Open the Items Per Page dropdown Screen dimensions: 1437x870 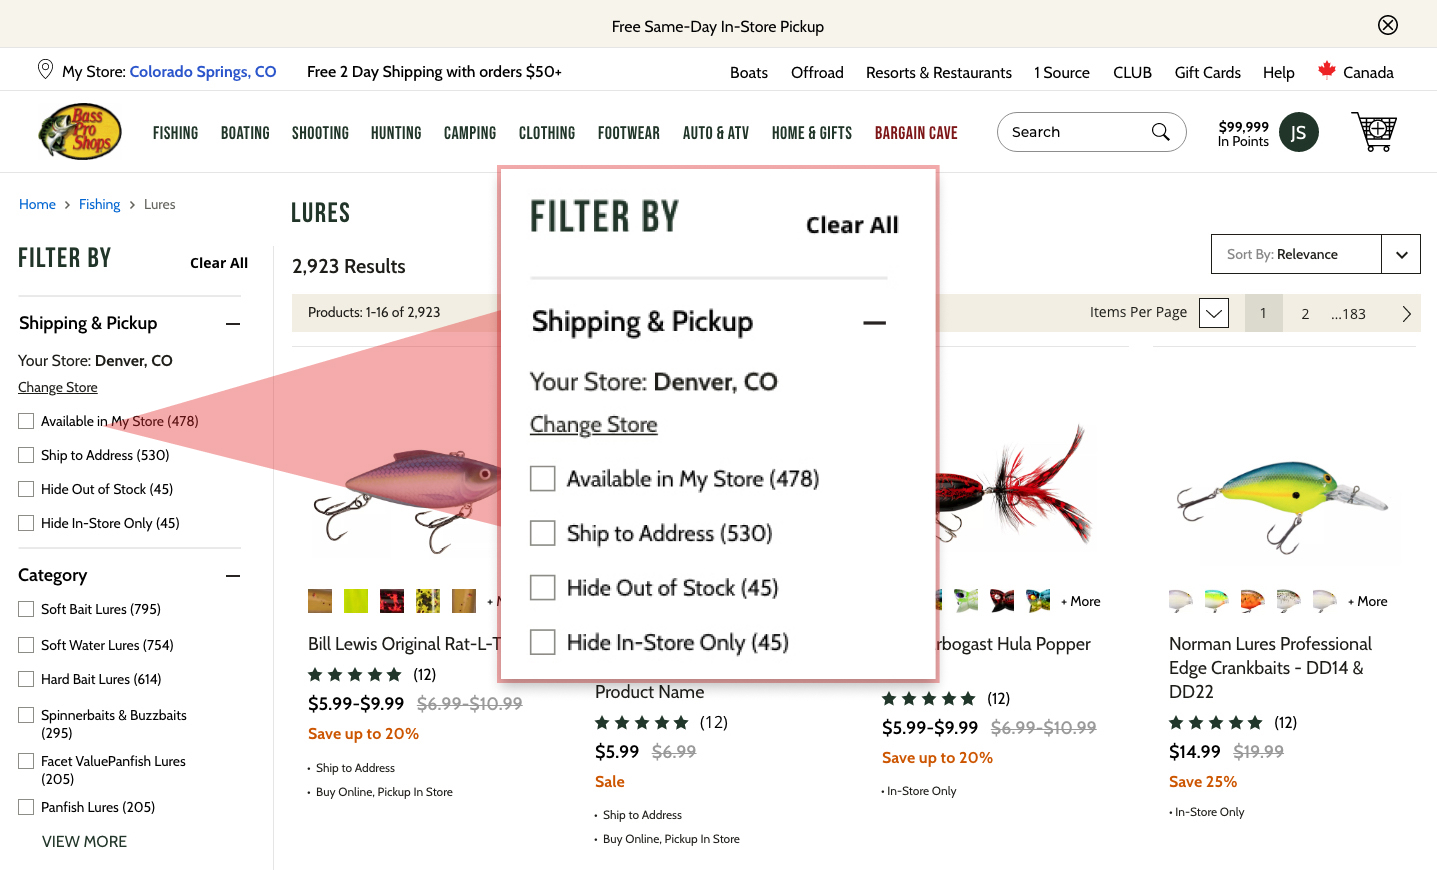tap(1213, 313)
